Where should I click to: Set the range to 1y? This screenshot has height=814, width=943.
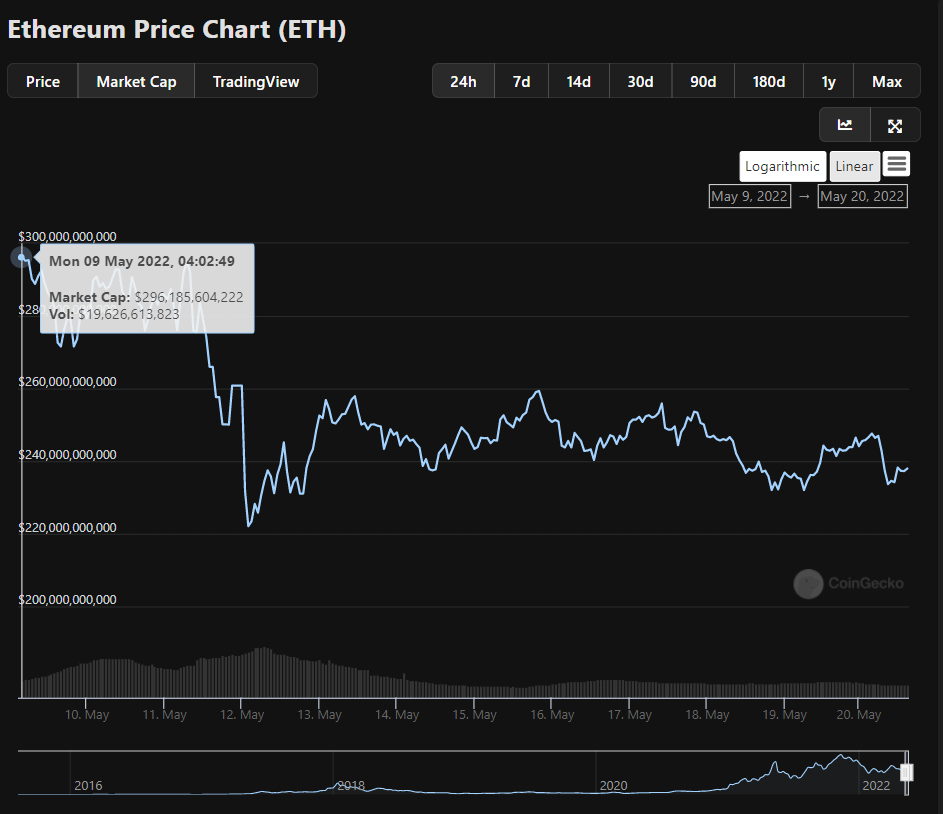828,81
